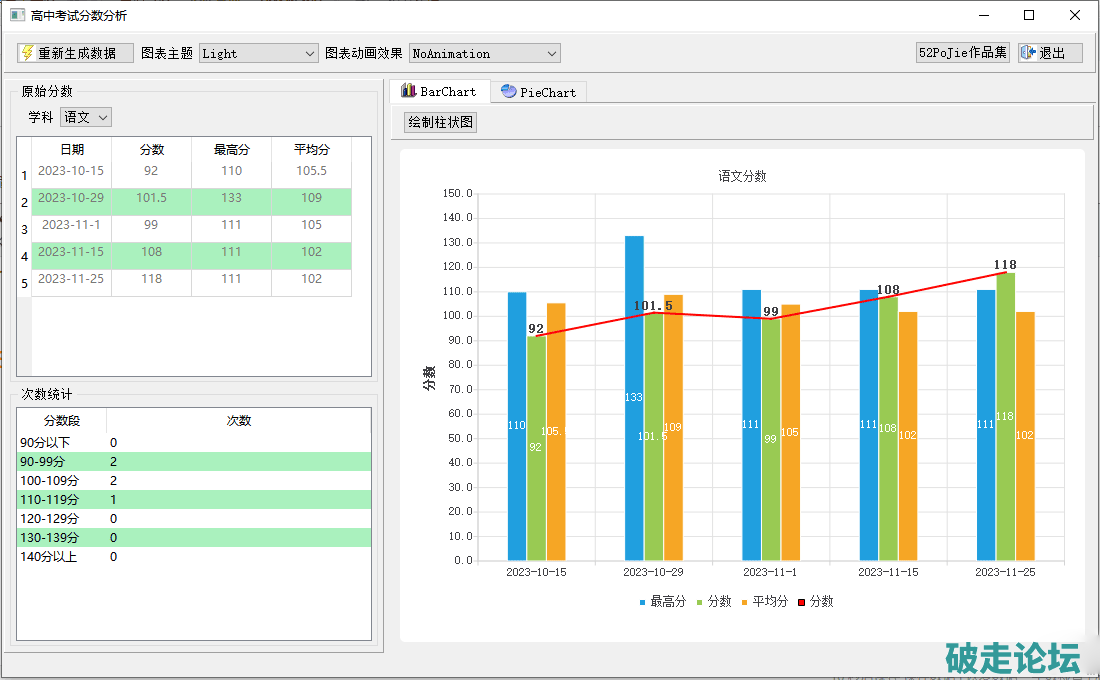Open the 图表主题 Light dropdown
Viewport: 1100px width, 680px height.
pyautogui.click(x=258, y=54)
